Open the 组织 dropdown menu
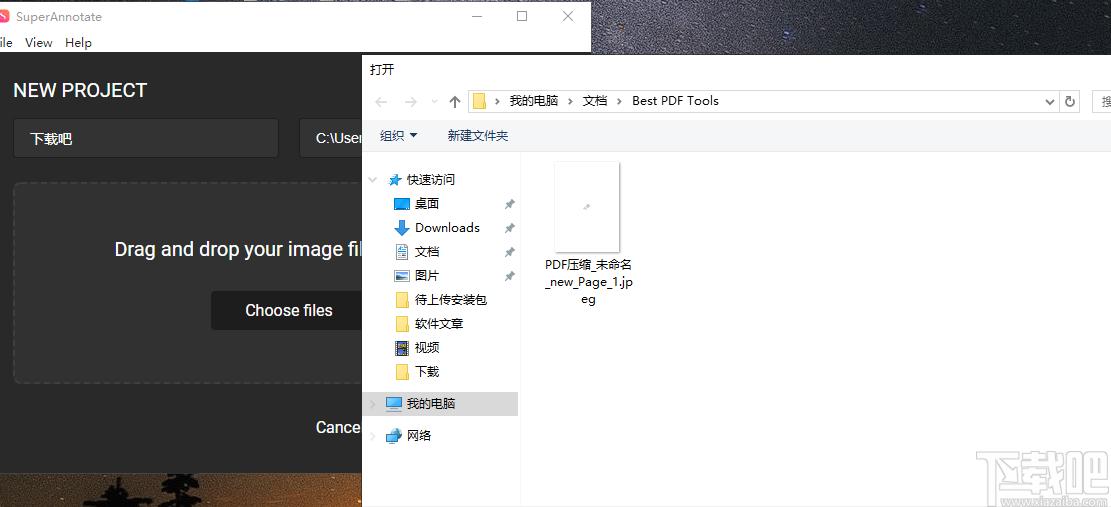This screenshot has width=1111, height=507. (398, 135)
